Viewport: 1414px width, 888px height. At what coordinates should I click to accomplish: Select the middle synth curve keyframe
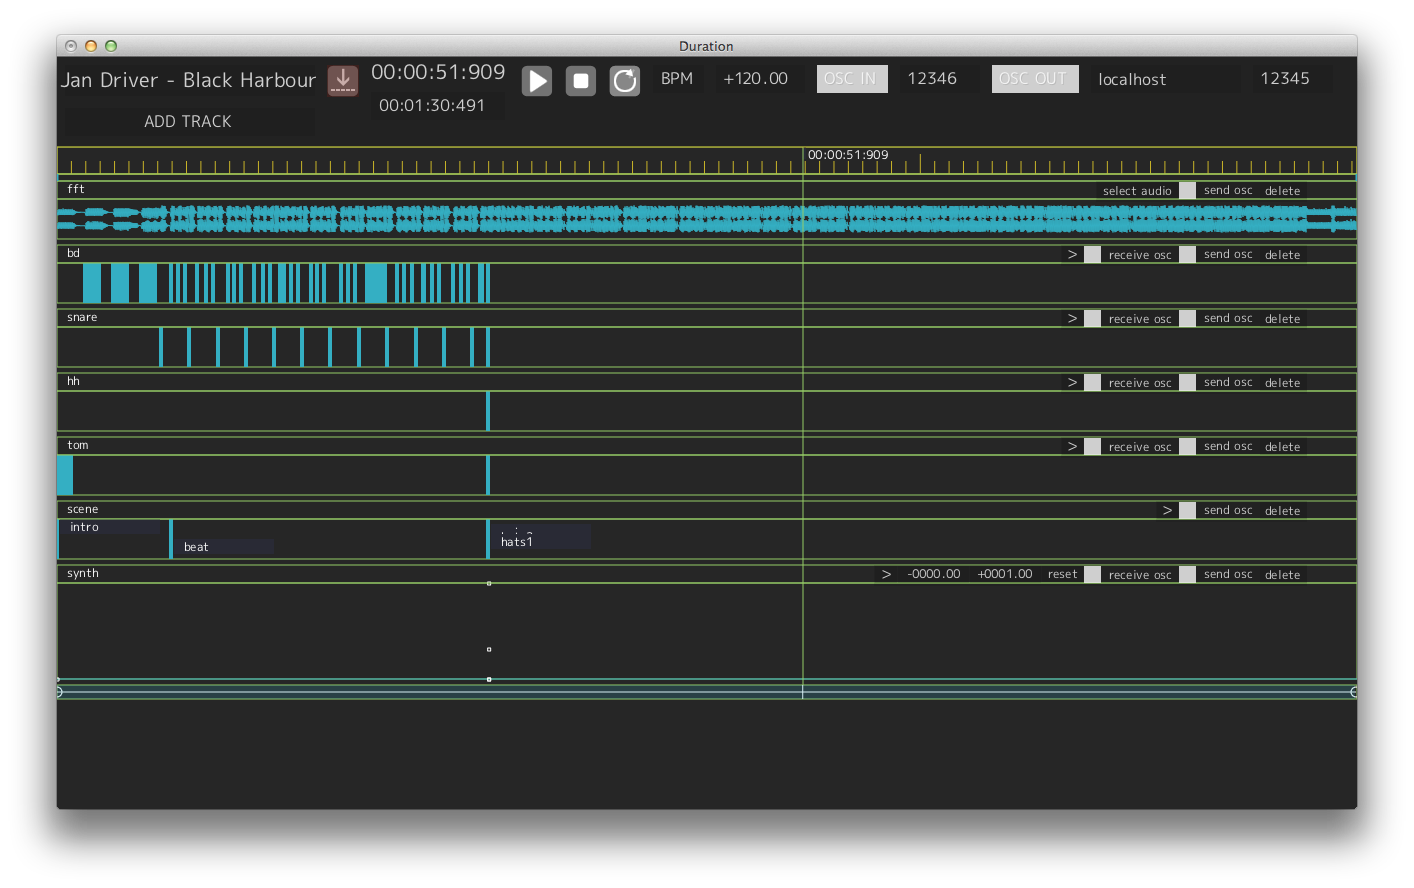489,649
